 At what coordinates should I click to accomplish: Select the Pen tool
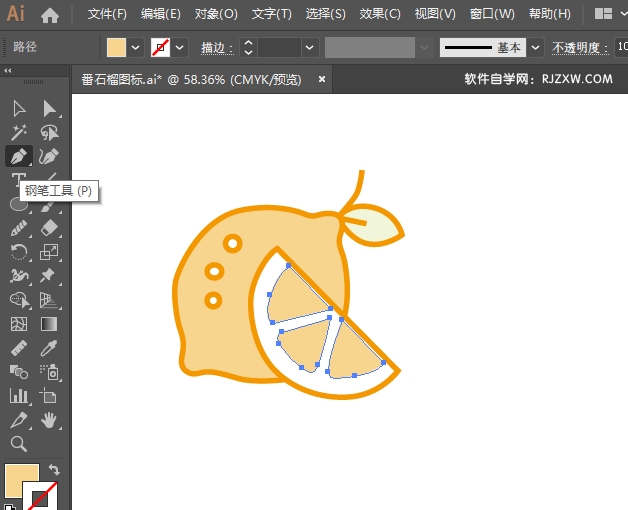[x=18, y=156]
